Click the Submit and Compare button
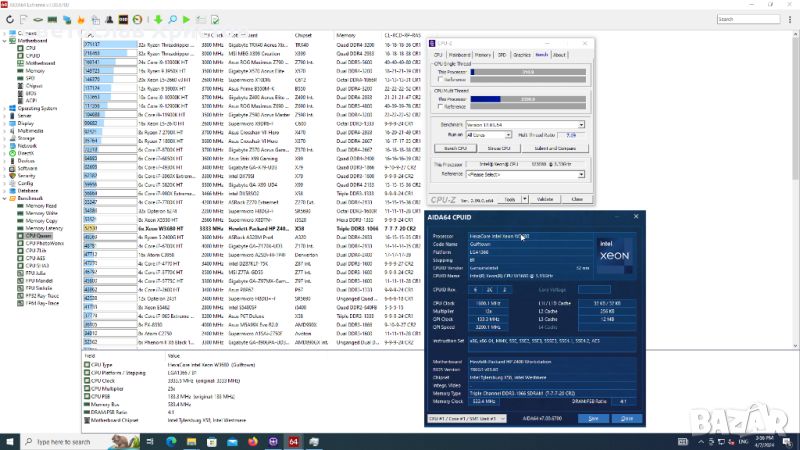This screenshot has width=800, height=450. pyautogui.click(x=553, y=147)
